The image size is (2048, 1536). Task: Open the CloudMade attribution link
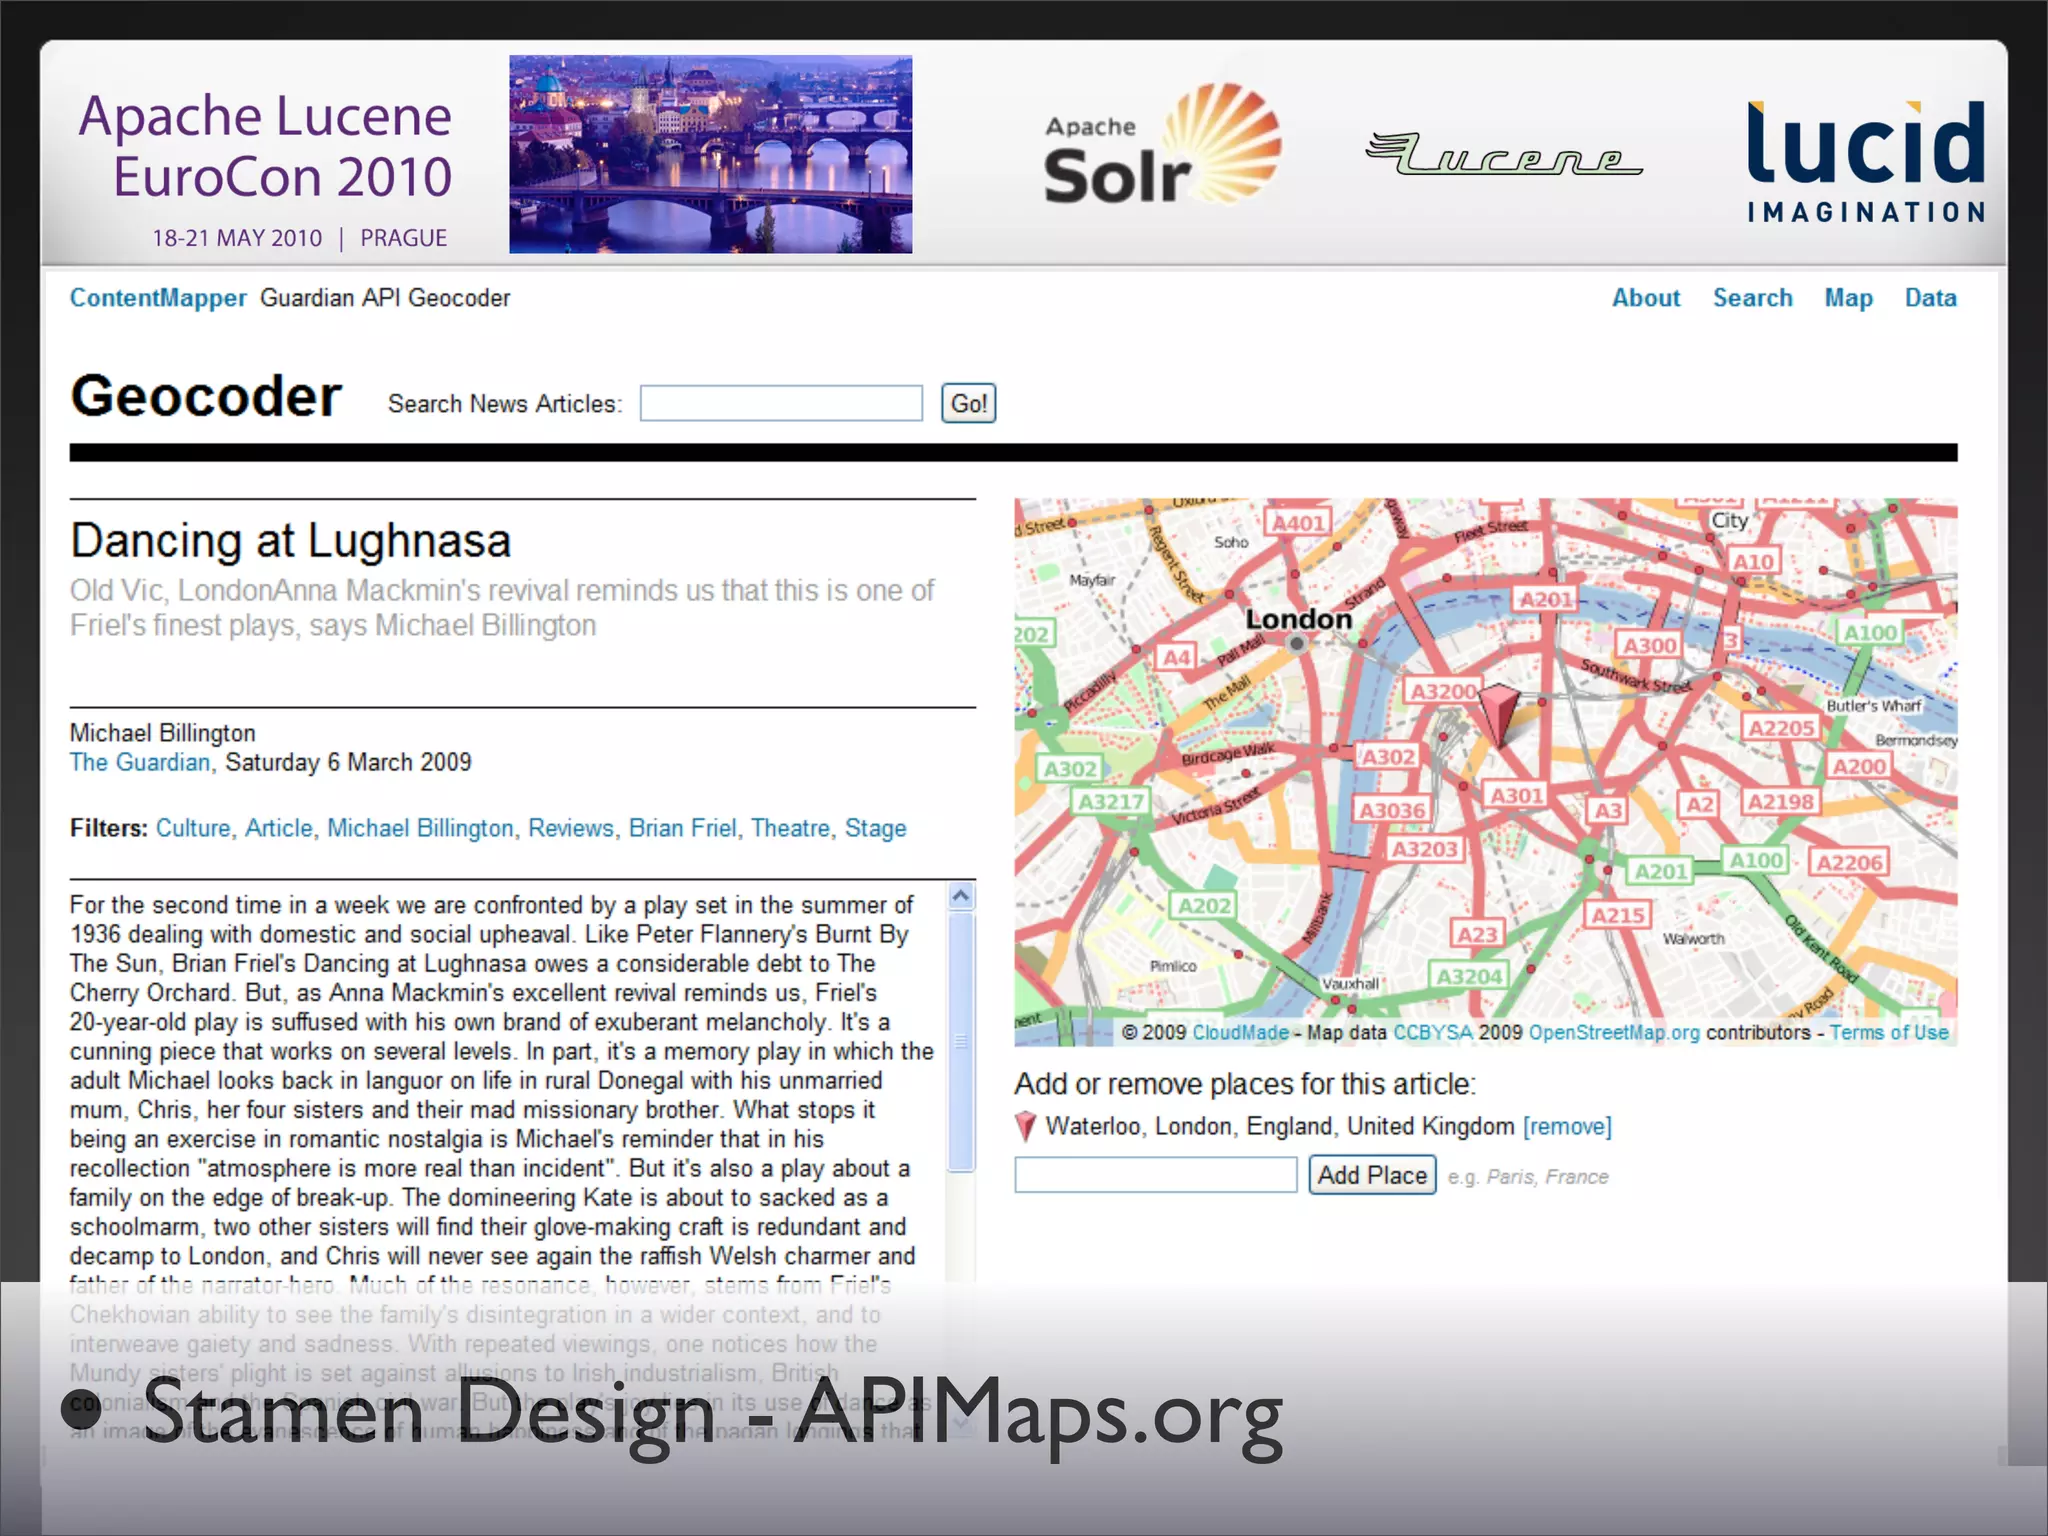[1240, 1032]
